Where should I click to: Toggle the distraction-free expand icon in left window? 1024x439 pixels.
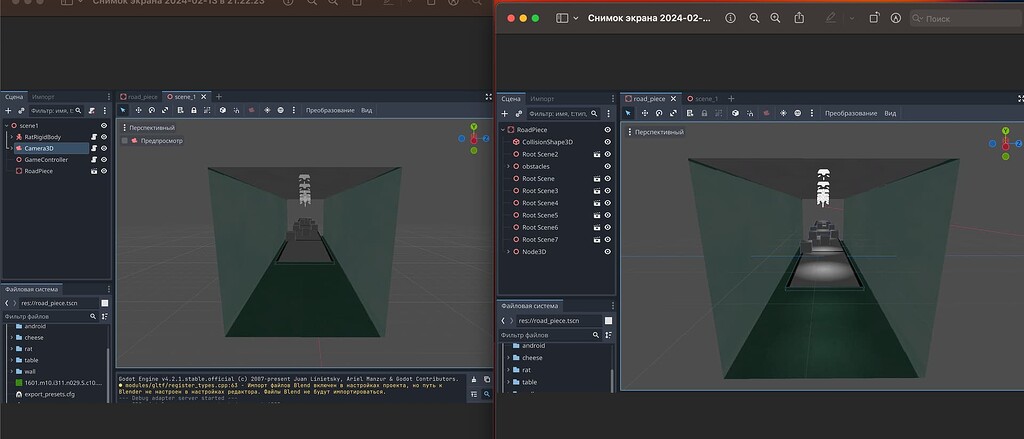coord(488,97)
